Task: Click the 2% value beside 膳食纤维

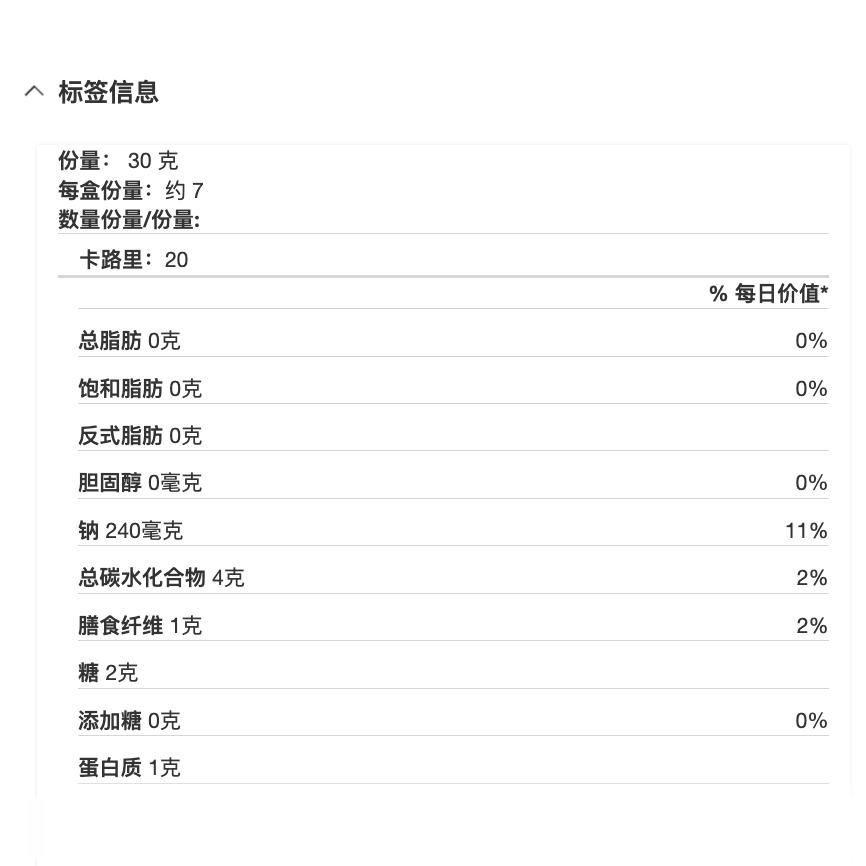Action: point(811,626)
